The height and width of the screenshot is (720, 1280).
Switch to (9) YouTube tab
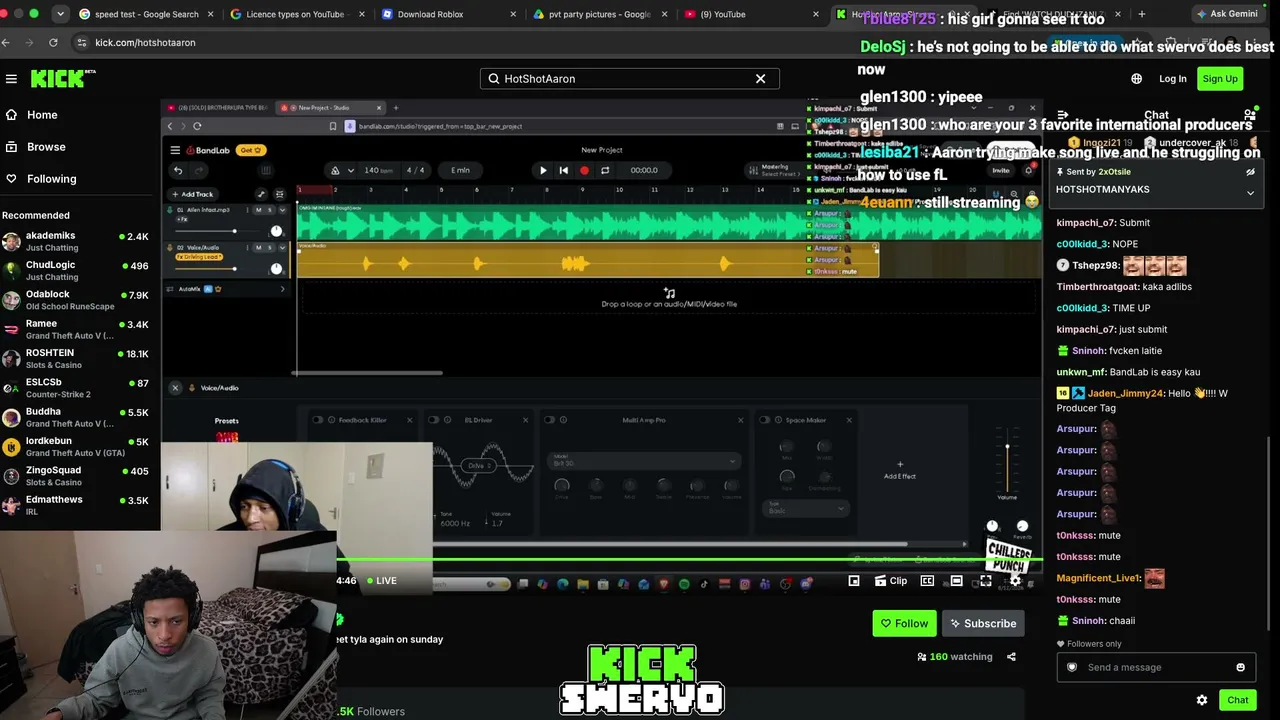(x=750, y=14)
